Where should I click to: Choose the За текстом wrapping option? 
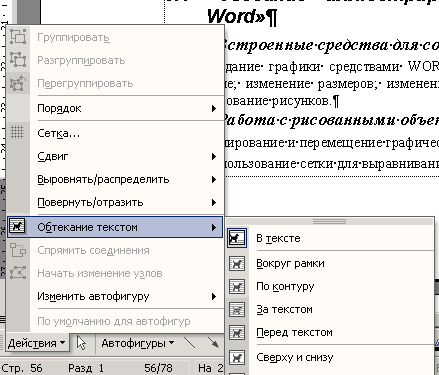330,309
